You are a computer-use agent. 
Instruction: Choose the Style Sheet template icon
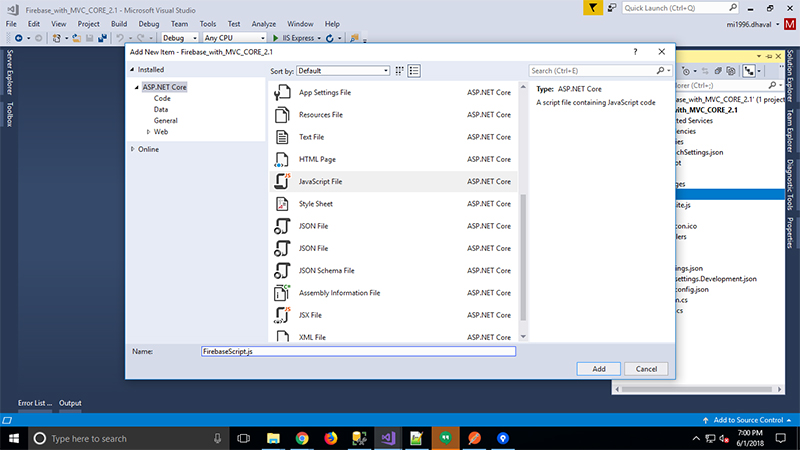[281, 203]
